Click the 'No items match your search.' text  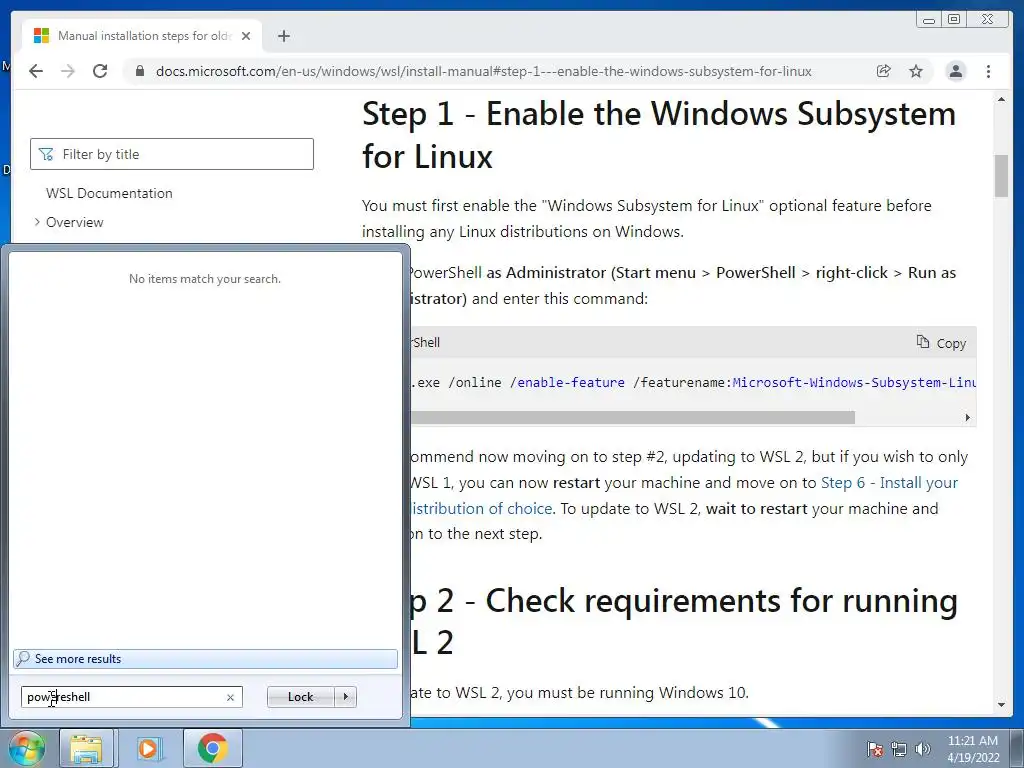pos(205,279)
